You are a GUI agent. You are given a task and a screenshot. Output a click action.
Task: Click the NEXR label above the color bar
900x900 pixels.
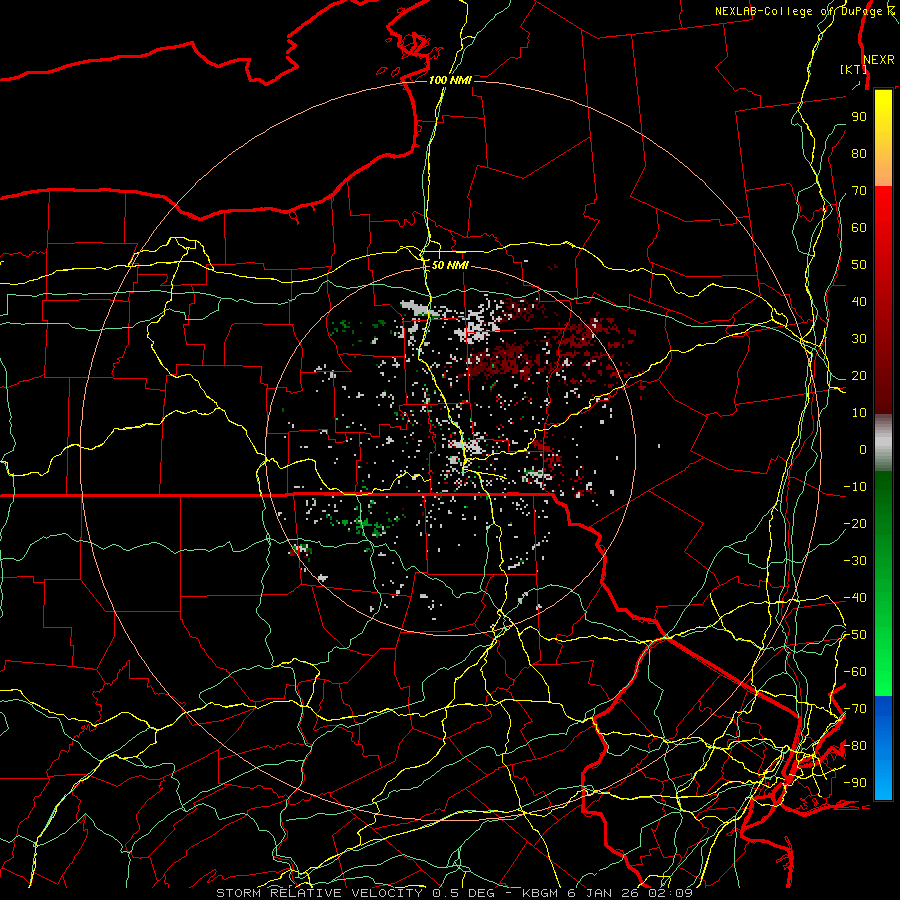pyautogui.click(x=879, y=59)
